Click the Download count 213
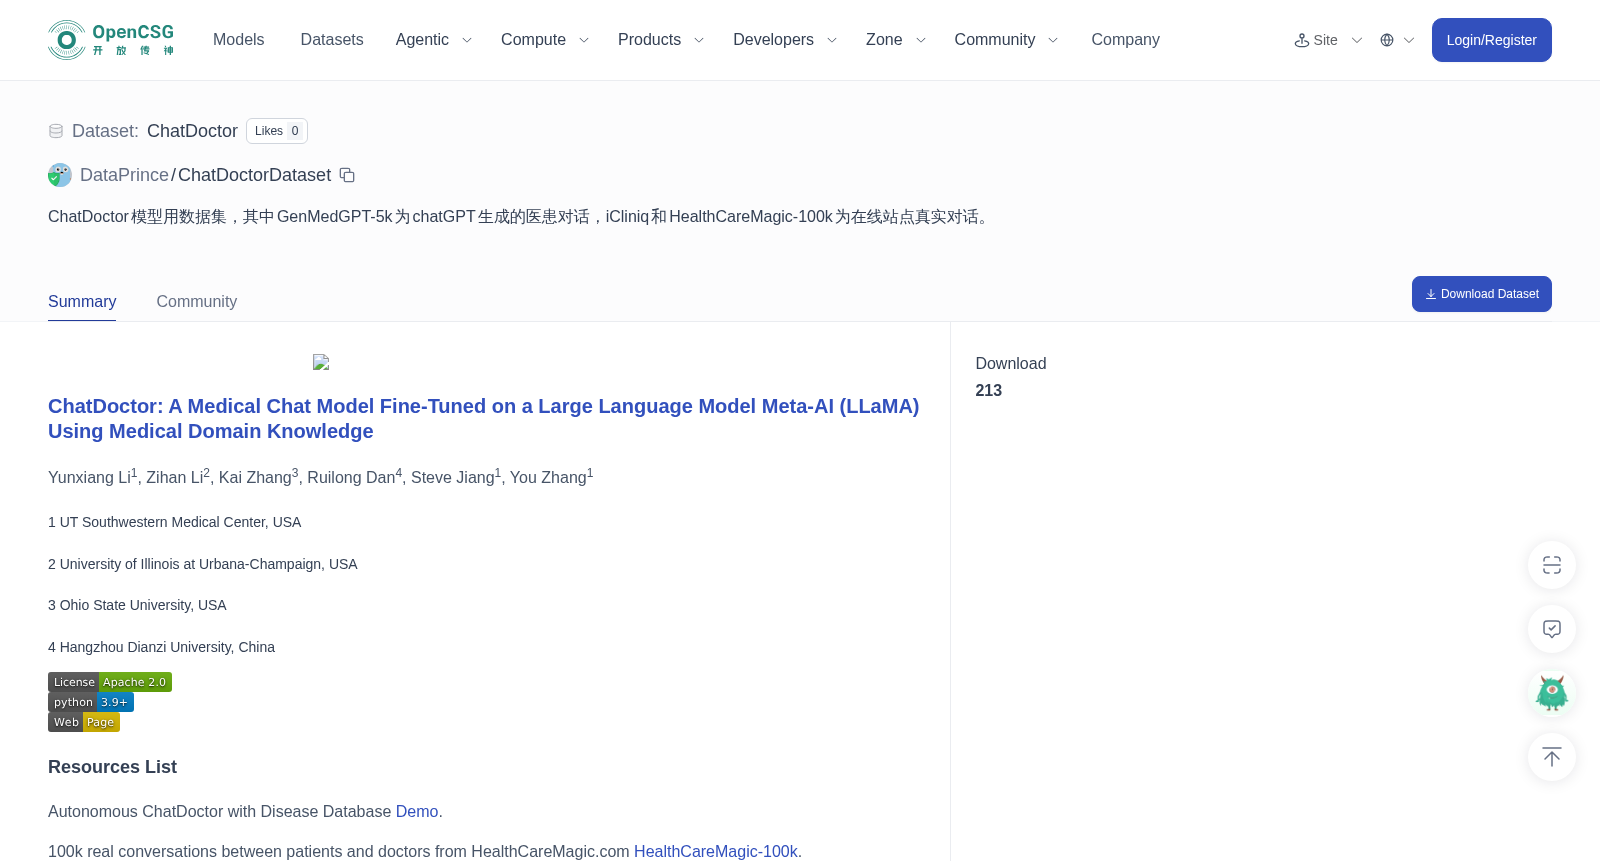 tap(989, 391)
